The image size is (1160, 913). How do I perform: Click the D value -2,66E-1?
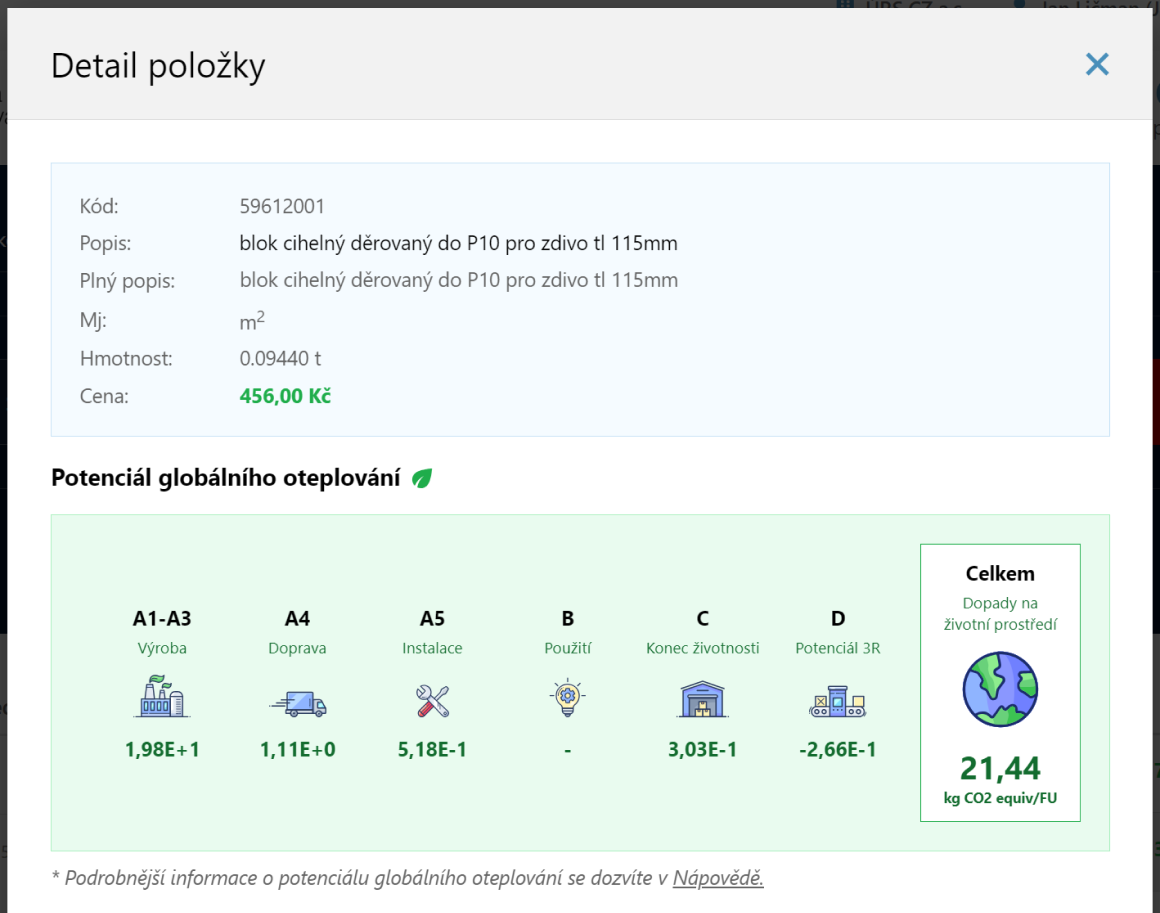click(837, 749)
